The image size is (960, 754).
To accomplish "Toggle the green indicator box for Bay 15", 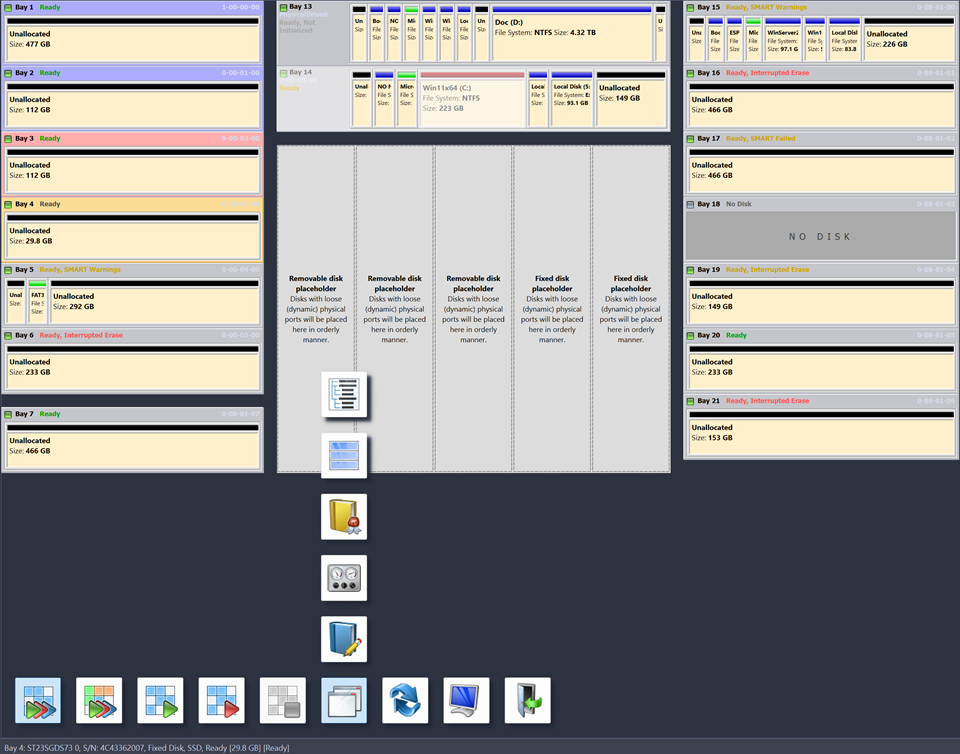I will 691,8.
